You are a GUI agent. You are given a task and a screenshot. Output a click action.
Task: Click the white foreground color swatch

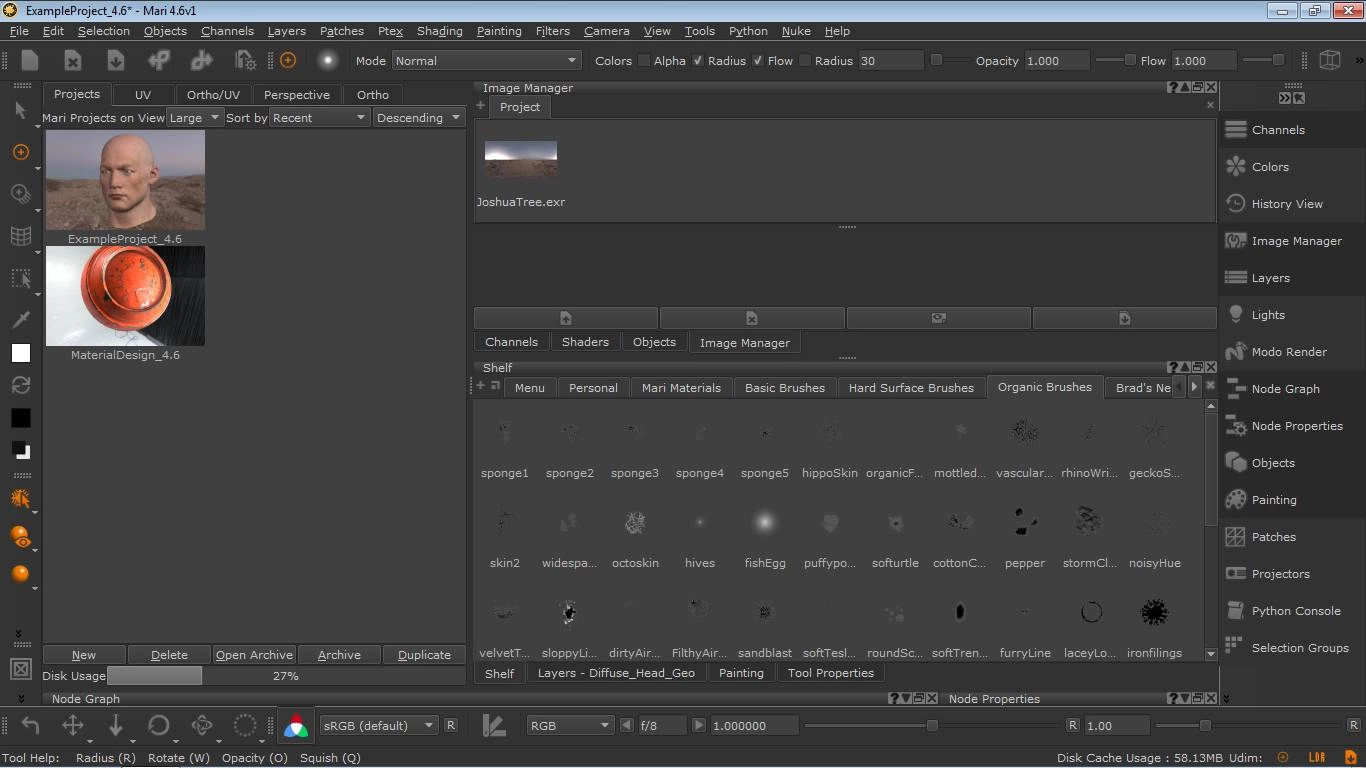point(21,353)
